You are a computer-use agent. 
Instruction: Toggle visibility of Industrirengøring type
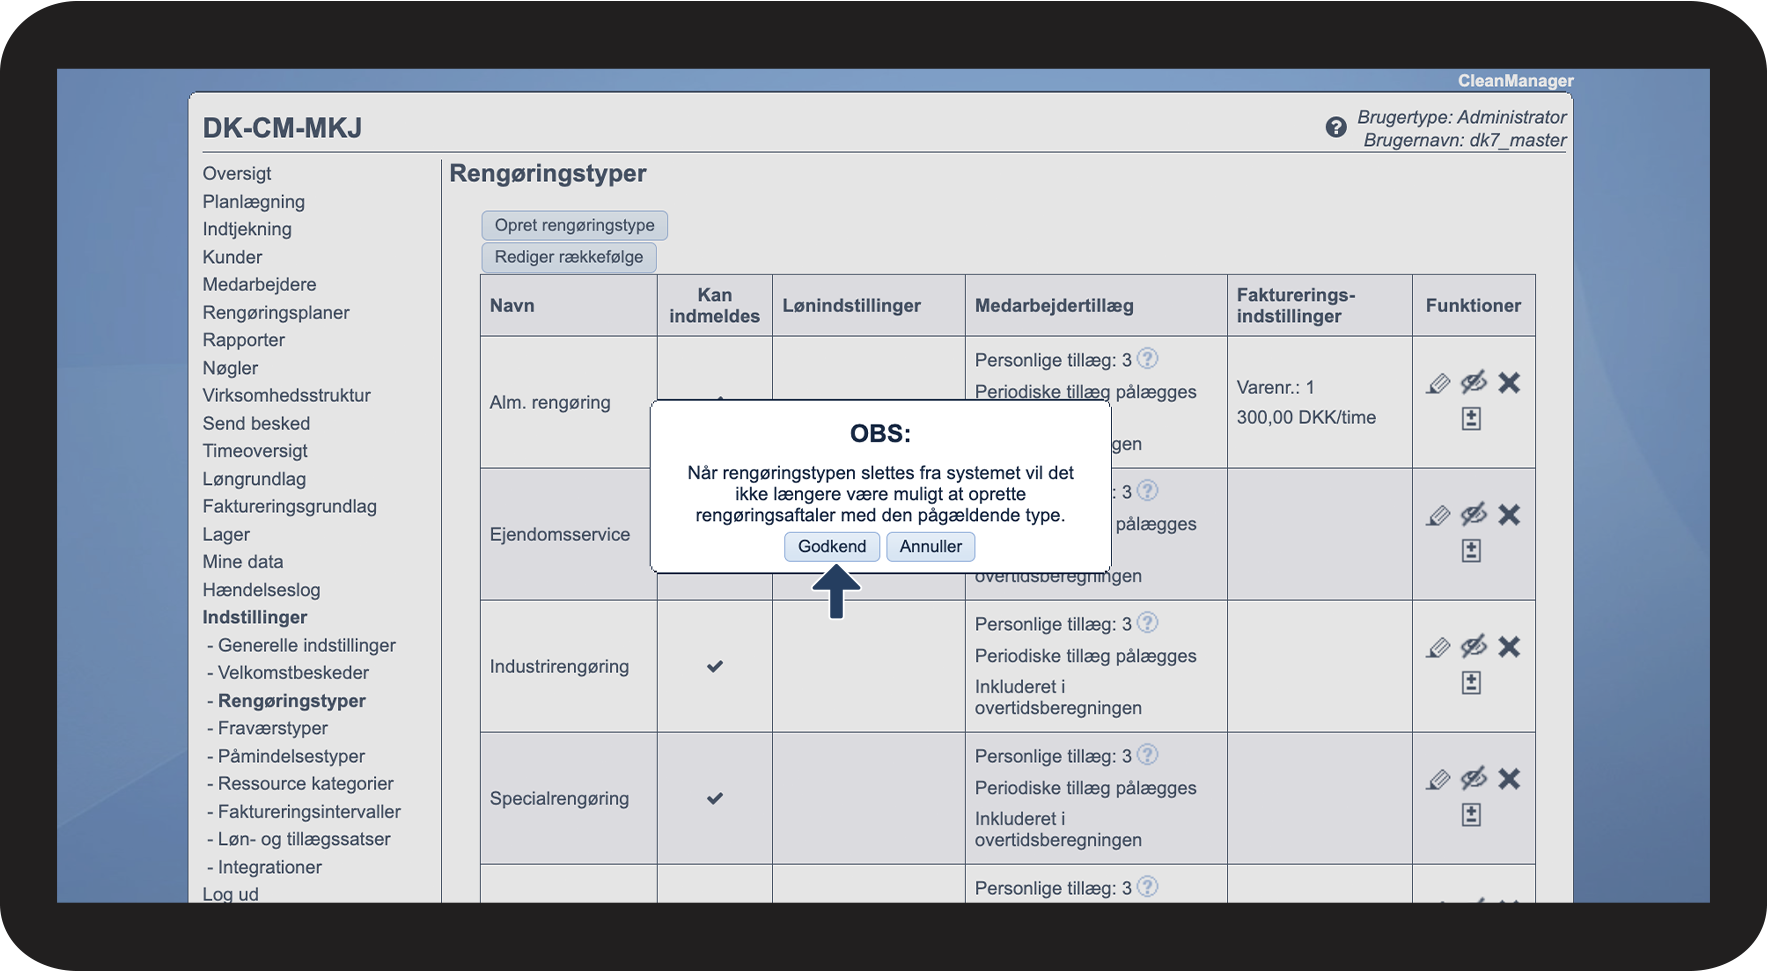click(x=1474, y=647)
